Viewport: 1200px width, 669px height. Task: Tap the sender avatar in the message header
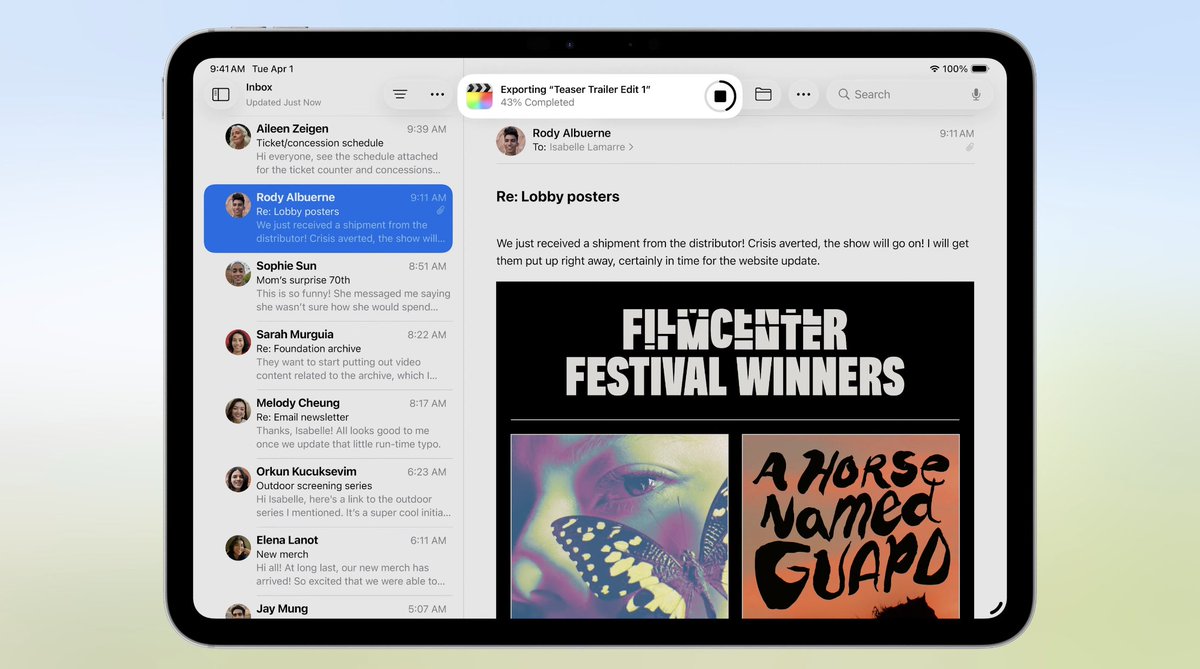pyautogui.click(x=511, y=140)
